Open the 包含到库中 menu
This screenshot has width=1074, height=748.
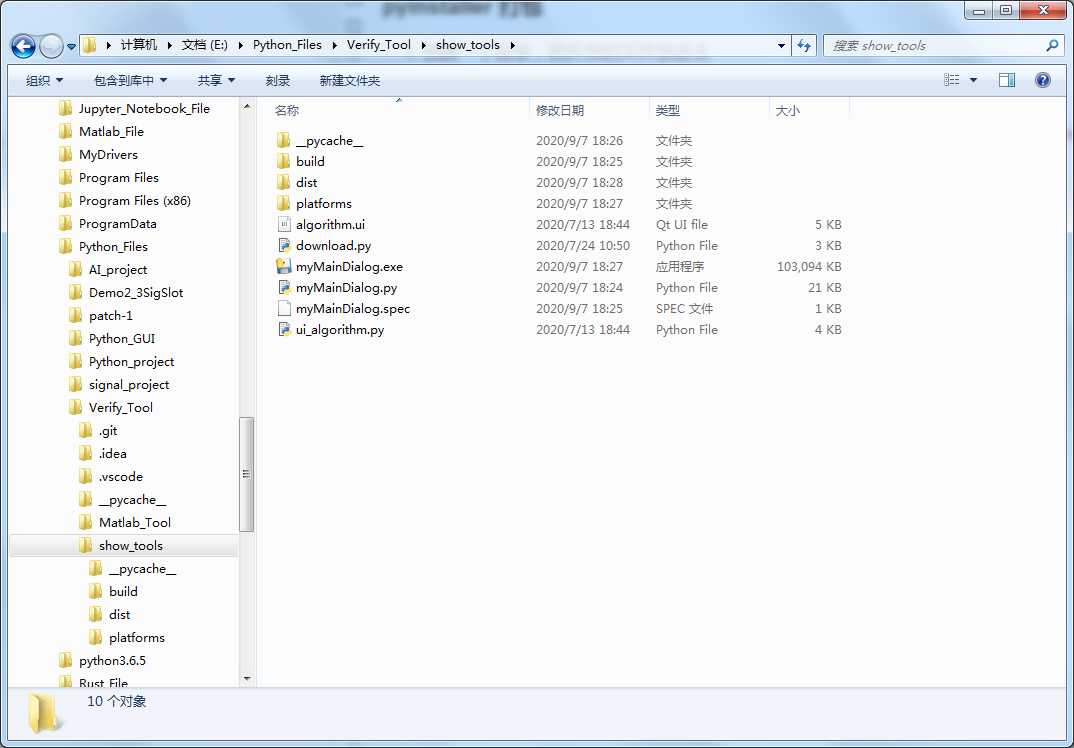pos(130,81)
